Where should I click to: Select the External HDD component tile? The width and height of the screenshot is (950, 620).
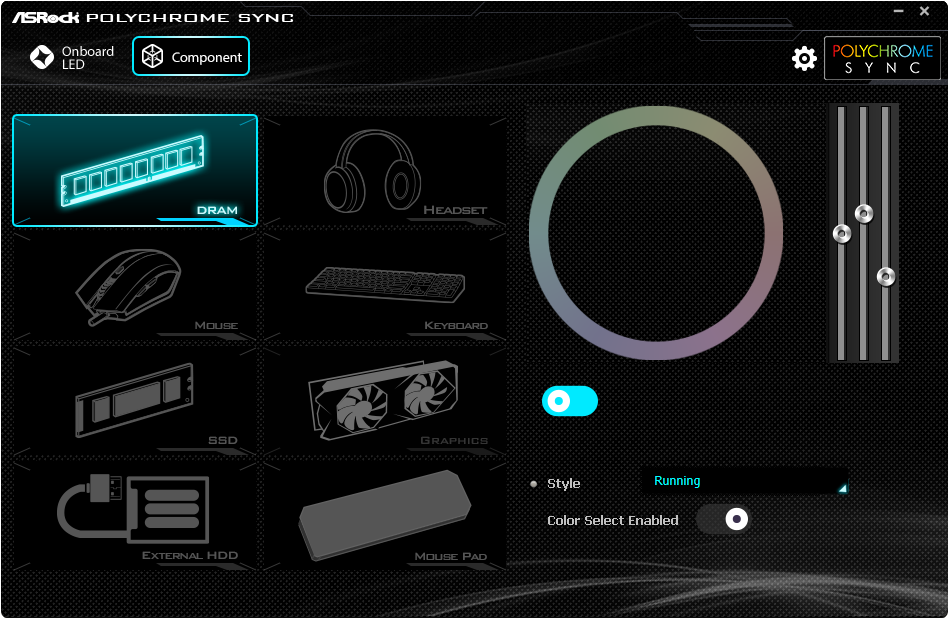tap(135, 517)
